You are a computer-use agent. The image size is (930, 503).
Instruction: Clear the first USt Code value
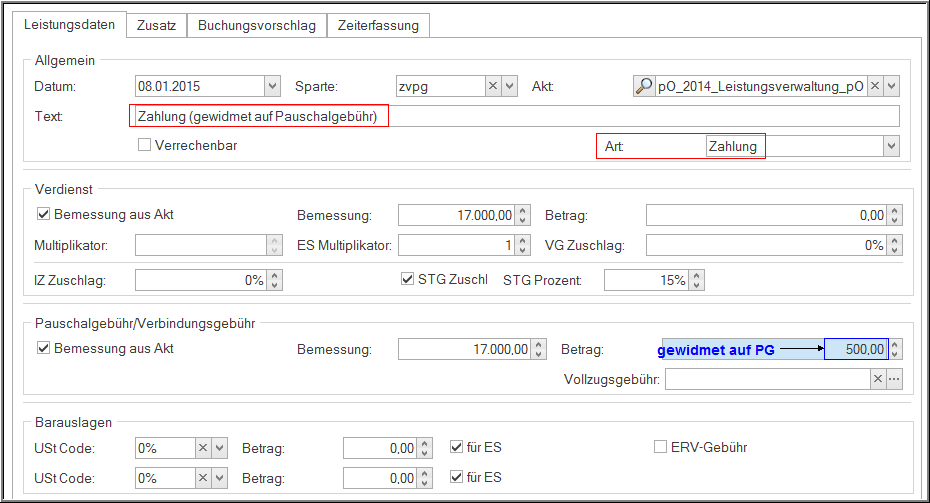(203, 449)
